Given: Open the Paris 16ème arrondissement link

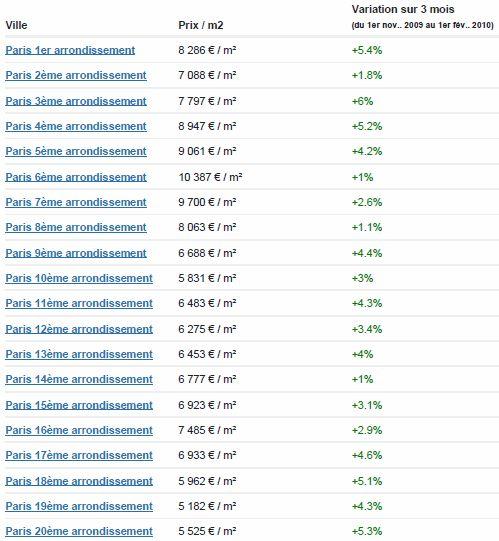Looking at the screenshot, I should [79, 430].
